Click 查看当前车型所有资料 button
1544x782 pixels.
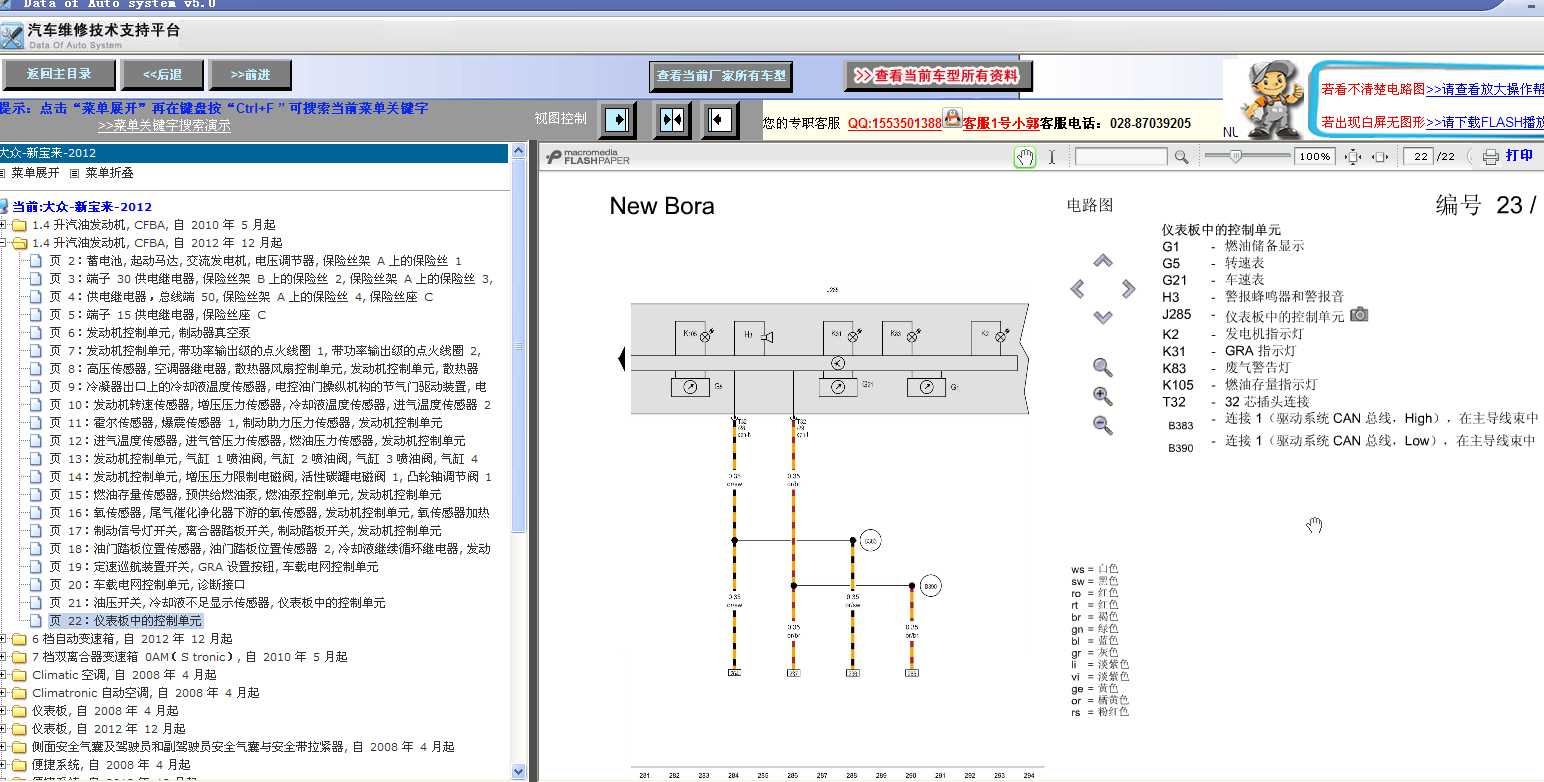point(938,75)
